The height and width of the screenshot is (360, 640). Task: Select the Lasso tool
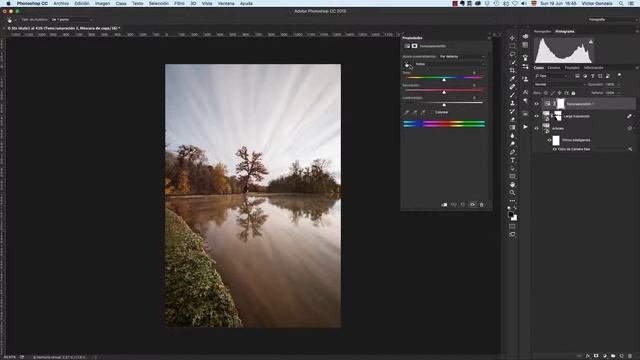(512, 54)
